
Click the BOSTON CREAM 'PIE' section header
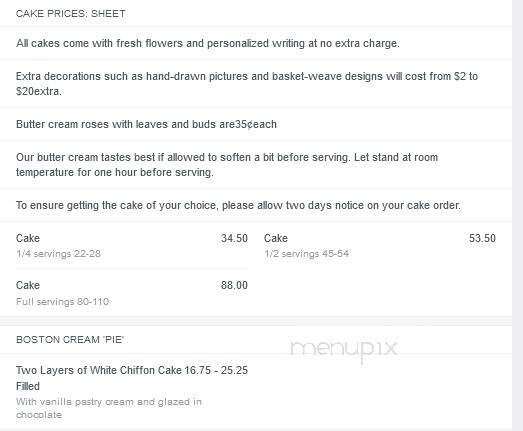tap(70, 340)
